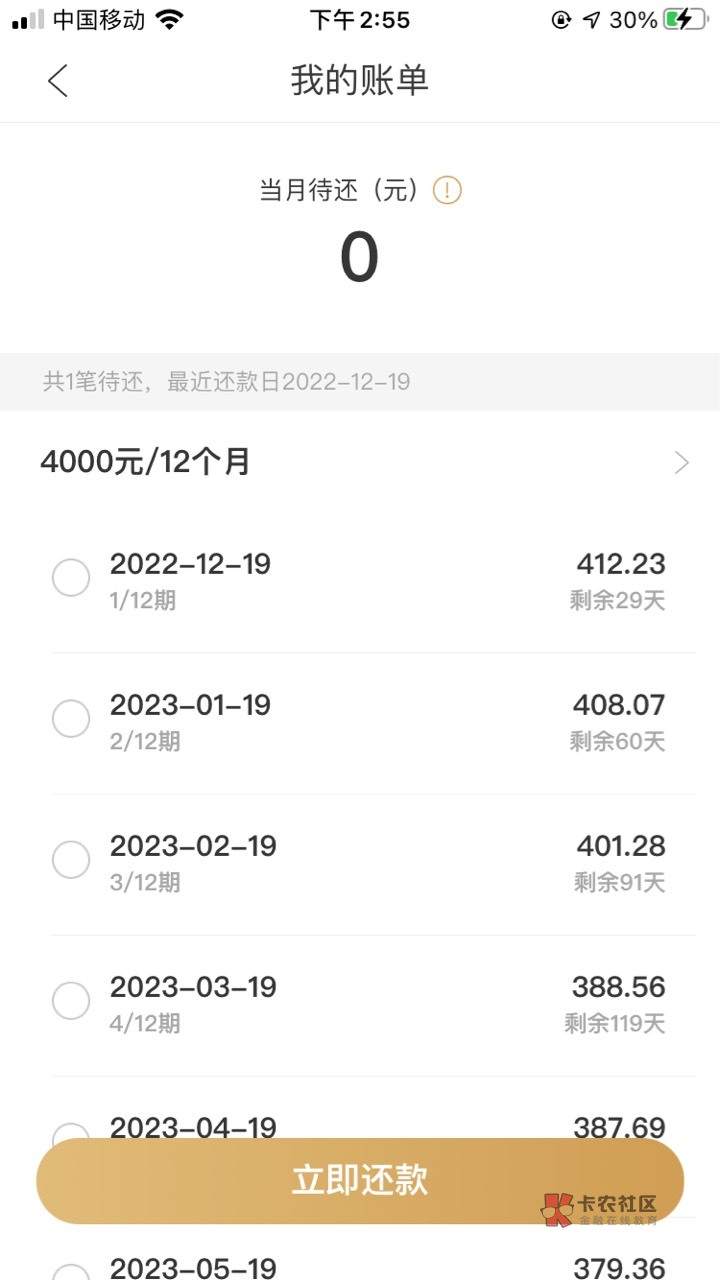
Task: Tap the Wi-Fi status icon
Action: (x=170, y=20)
